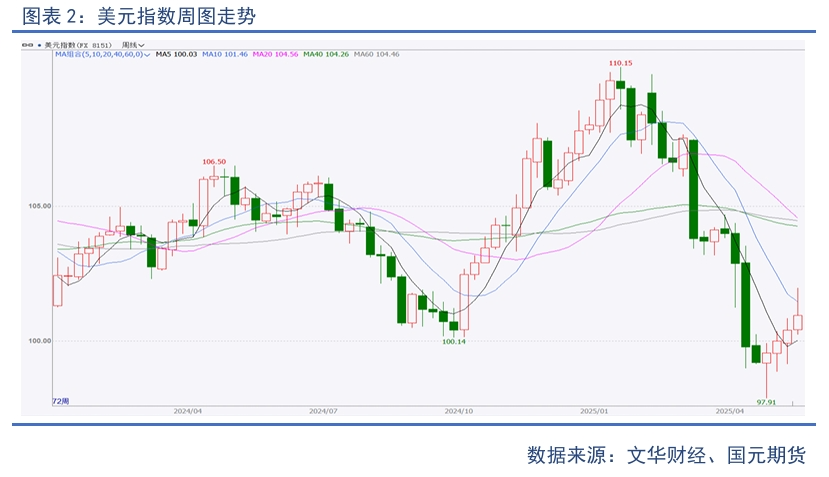Click the 105.00 price axis label
The height and width of the screenshot is (477, 829).
point(40,206)
